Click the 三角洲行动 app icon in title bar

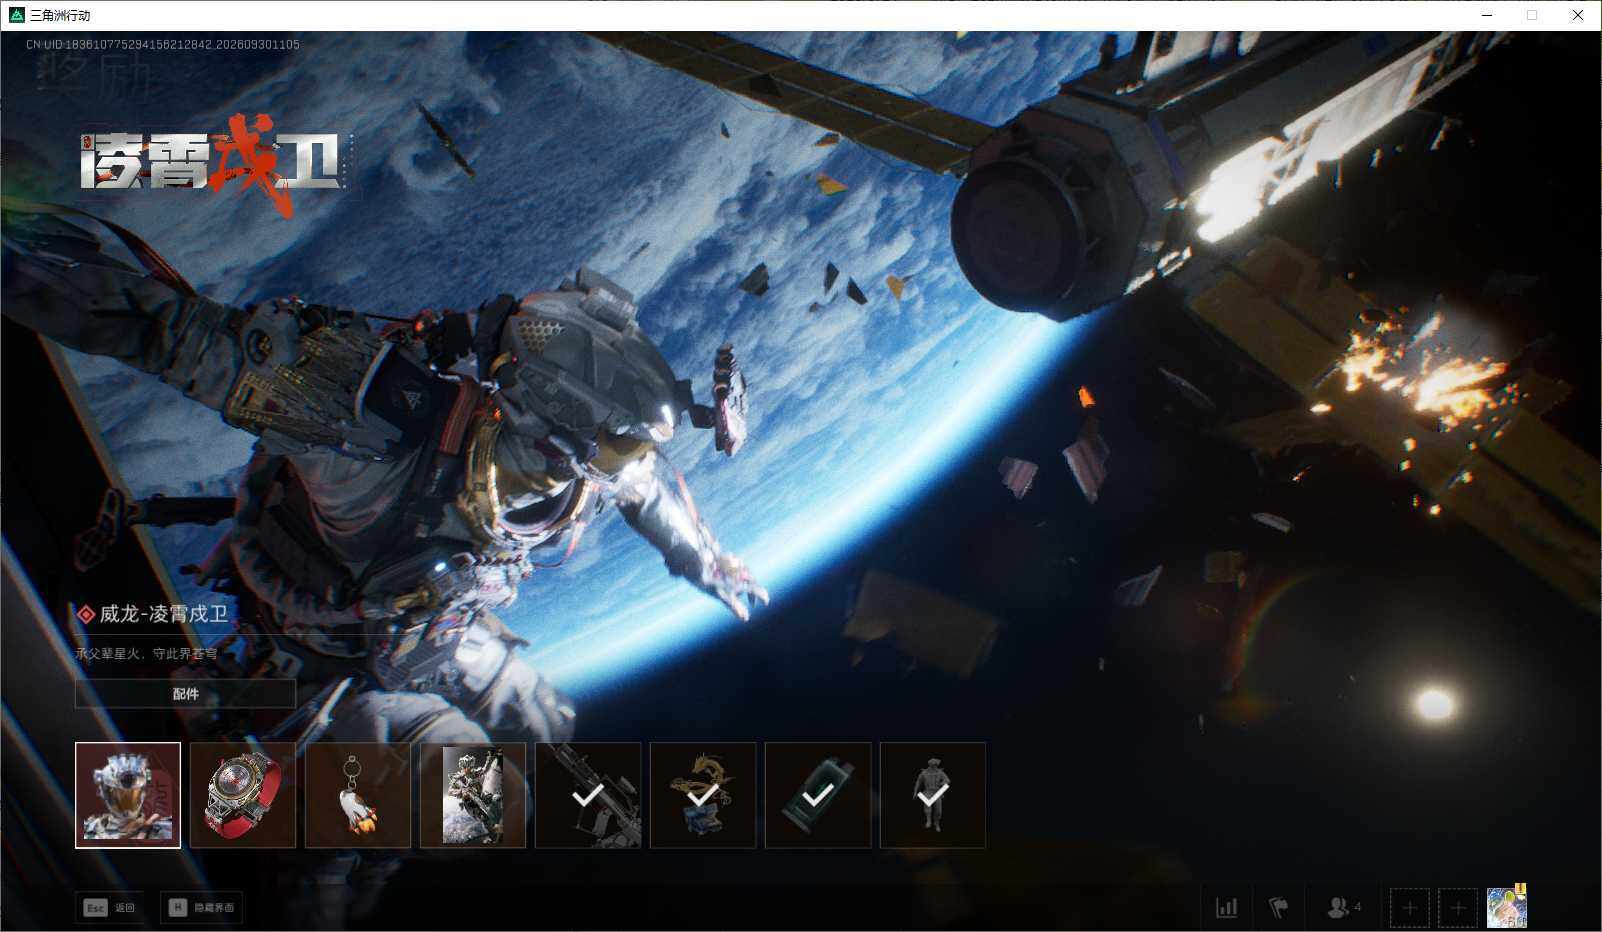(16, 15)
